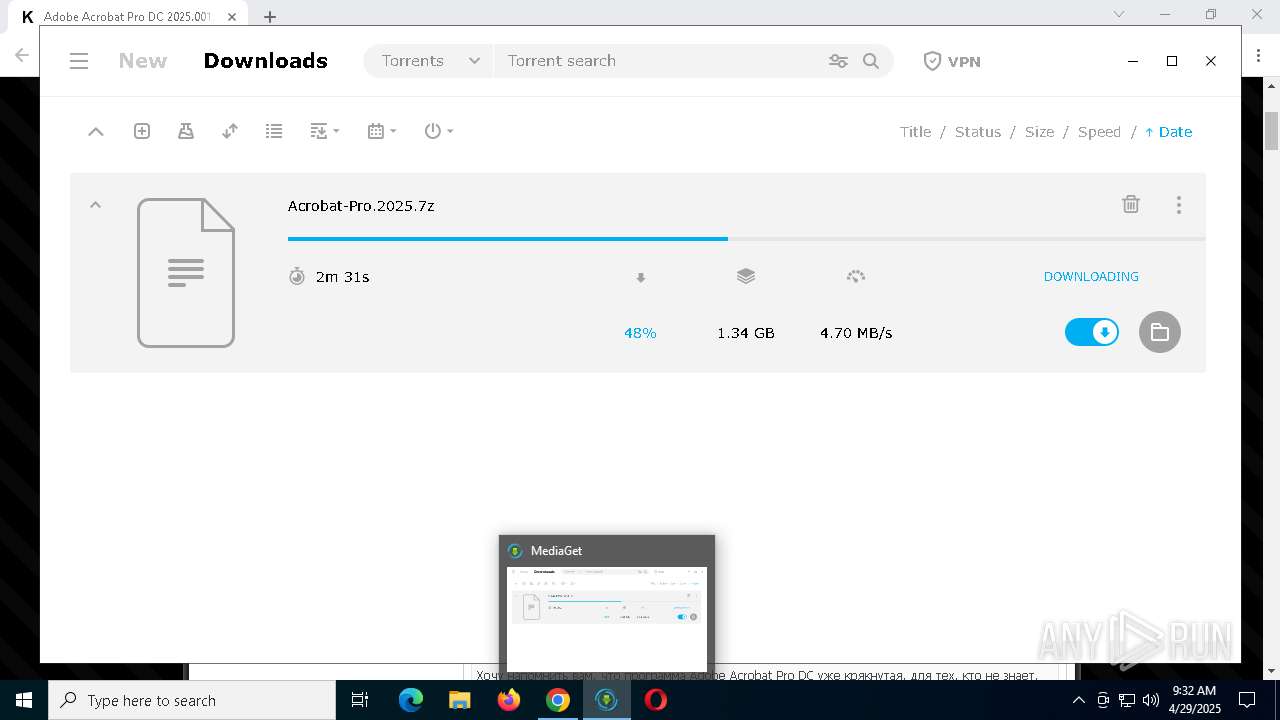Open search filter settings icon

838,61
